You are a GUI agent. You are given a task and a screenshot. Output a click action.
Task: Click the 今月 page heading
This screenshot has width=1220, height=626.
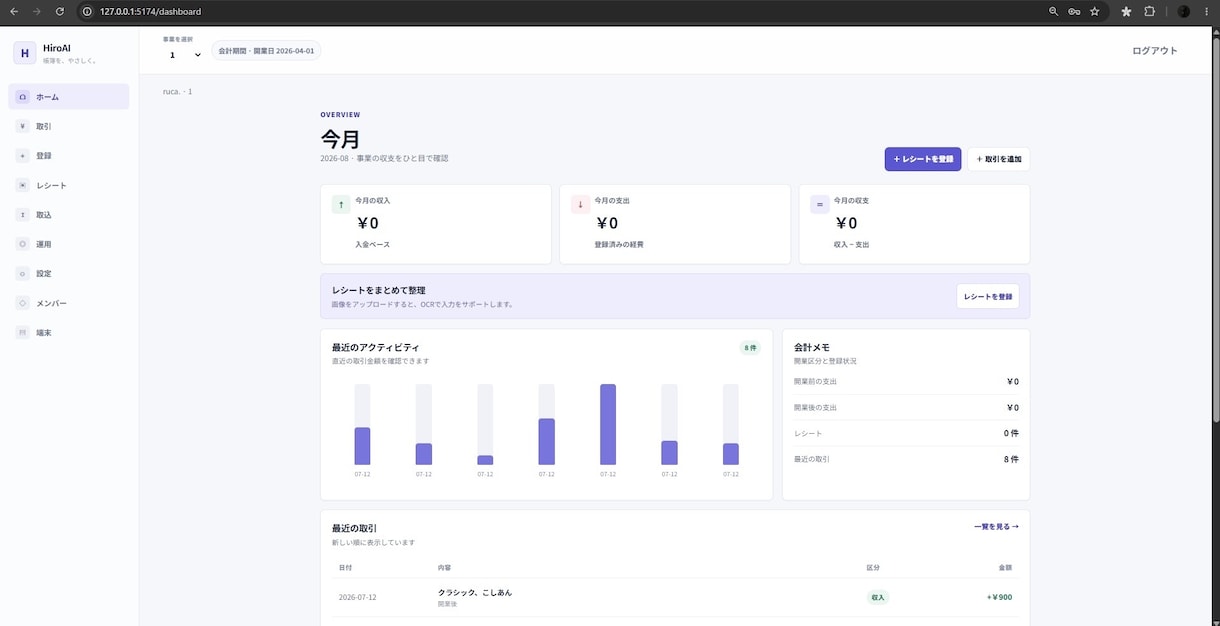(340, 139)
